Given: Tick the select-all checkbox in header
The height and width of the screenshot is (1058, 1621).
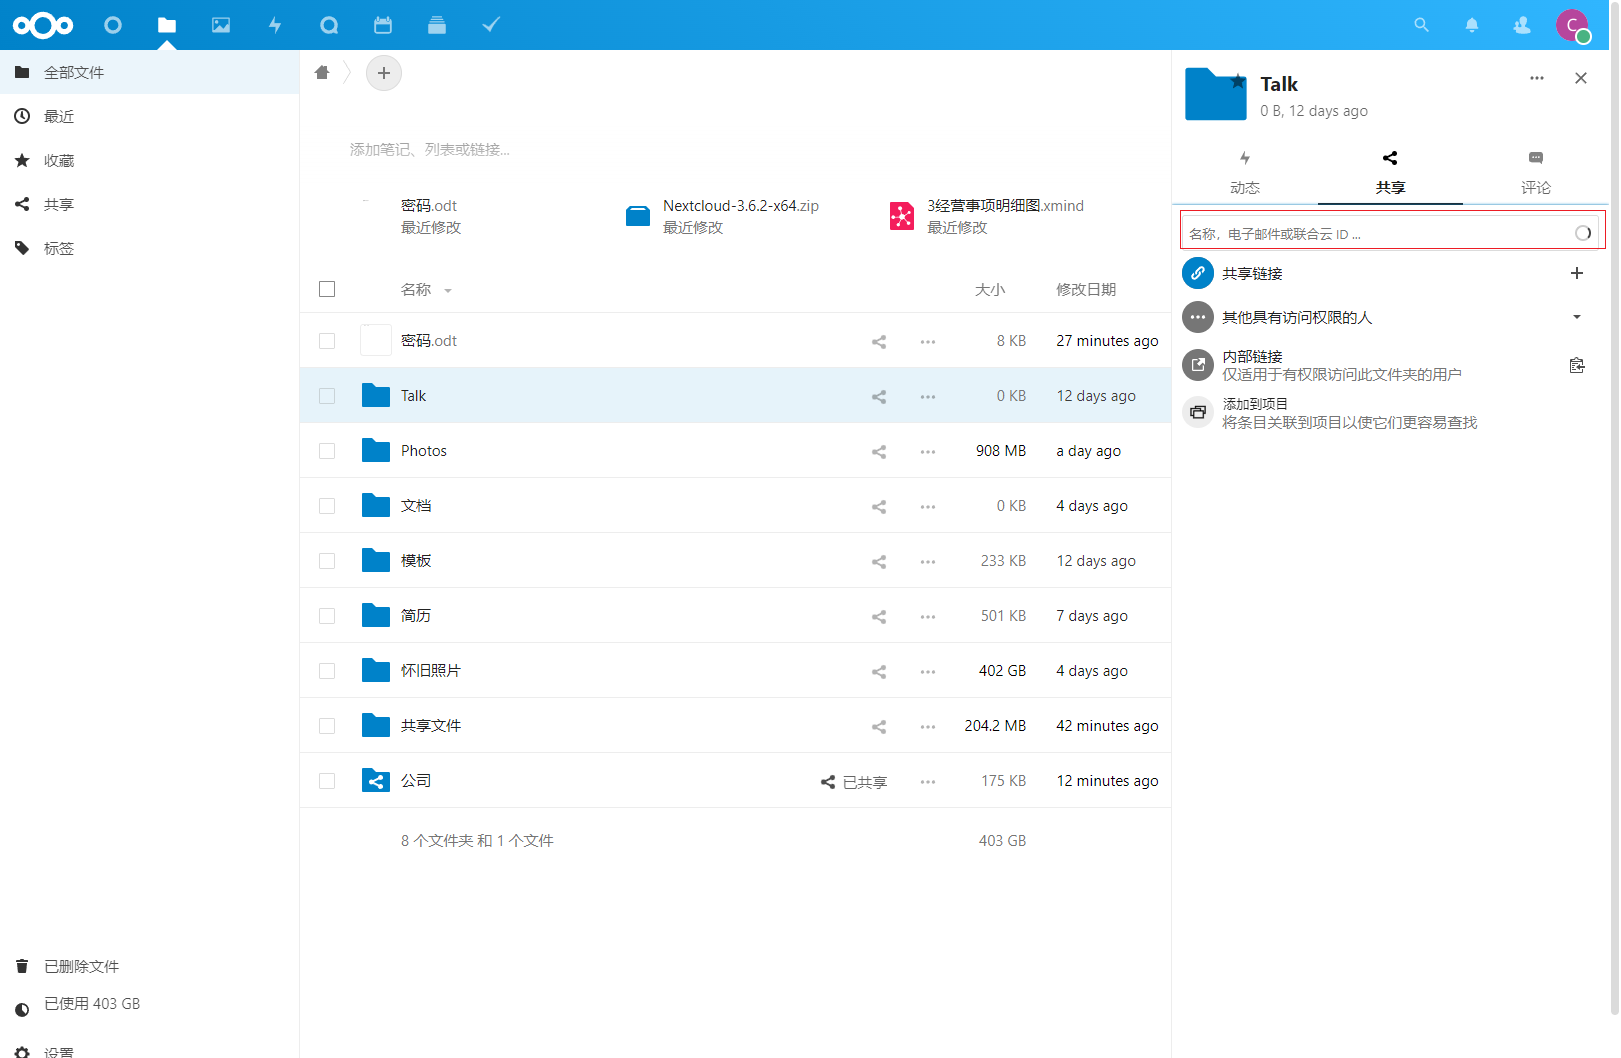Looking at the screenshot, I should [327, 289].
